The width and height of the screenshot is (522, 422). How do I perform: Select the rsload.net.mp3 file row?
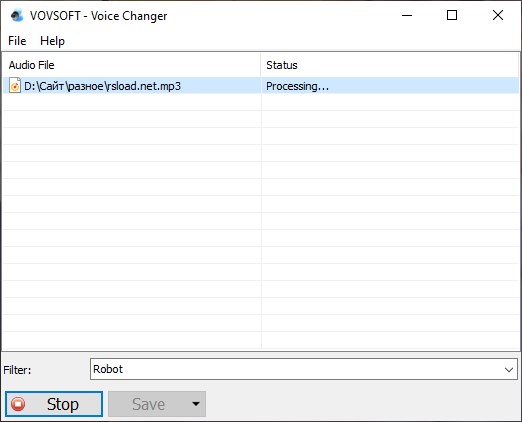pos(261,86)
